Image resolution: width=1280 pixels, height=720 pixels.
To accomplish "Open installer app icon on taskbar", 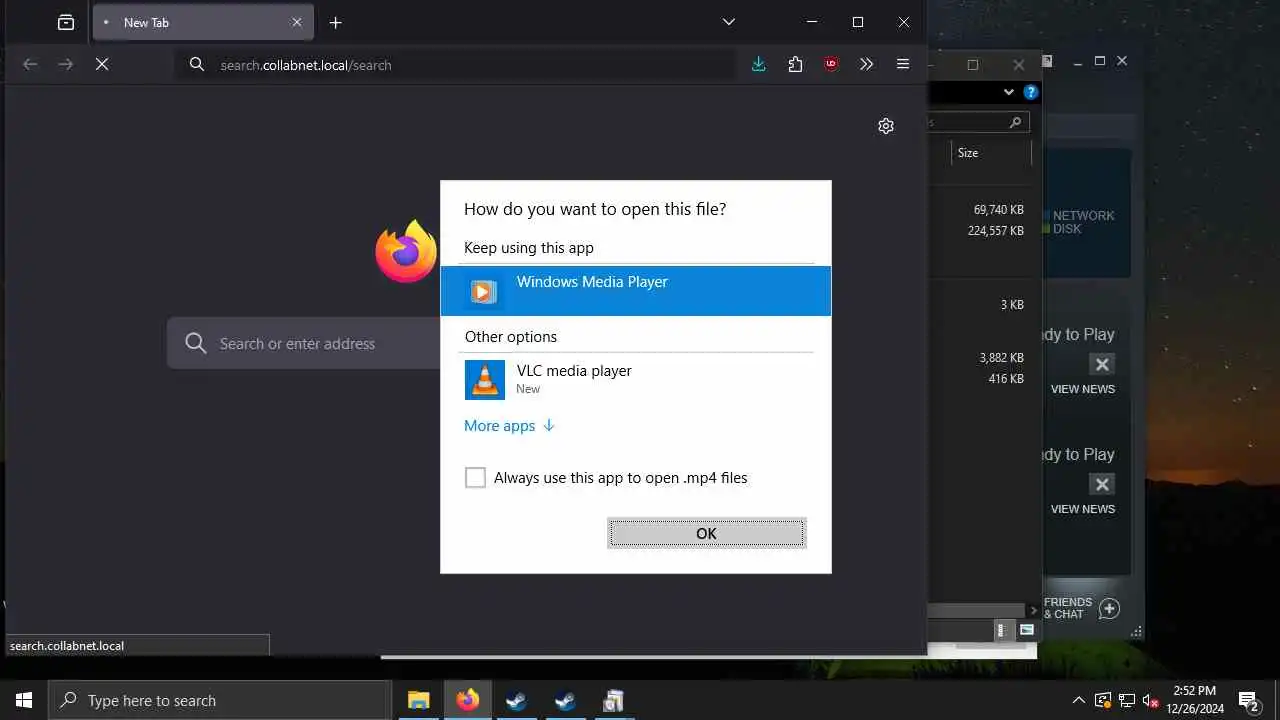I will [613, 700].
